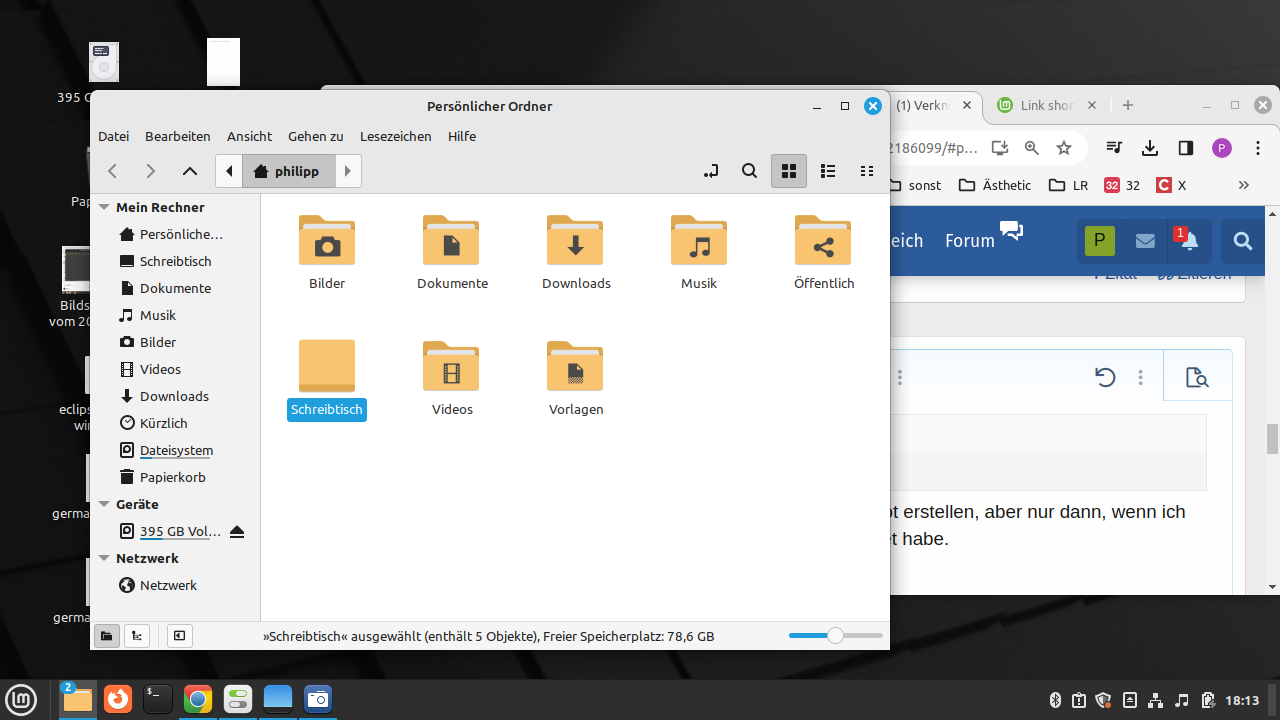Adjust the zoom slider in status bar
Image resolution: width=1280 pixels, height=720 pixels.
tap(836, 636)
